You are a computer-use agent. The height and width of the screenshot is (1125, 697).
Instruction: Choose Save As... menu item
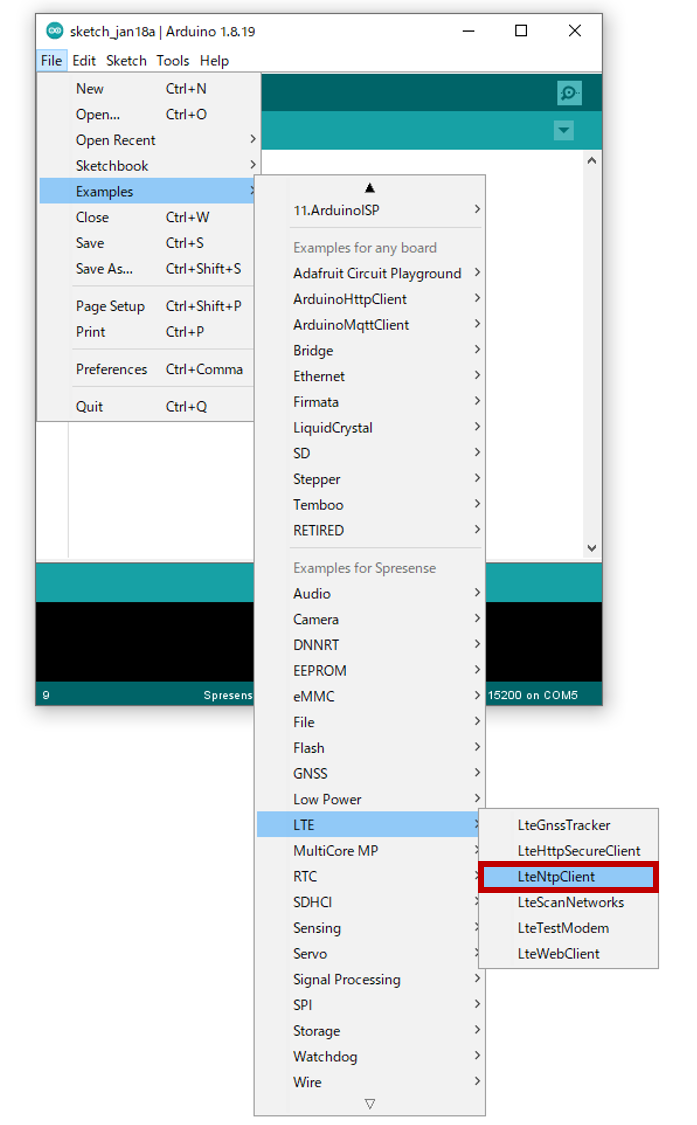point(147,269)
